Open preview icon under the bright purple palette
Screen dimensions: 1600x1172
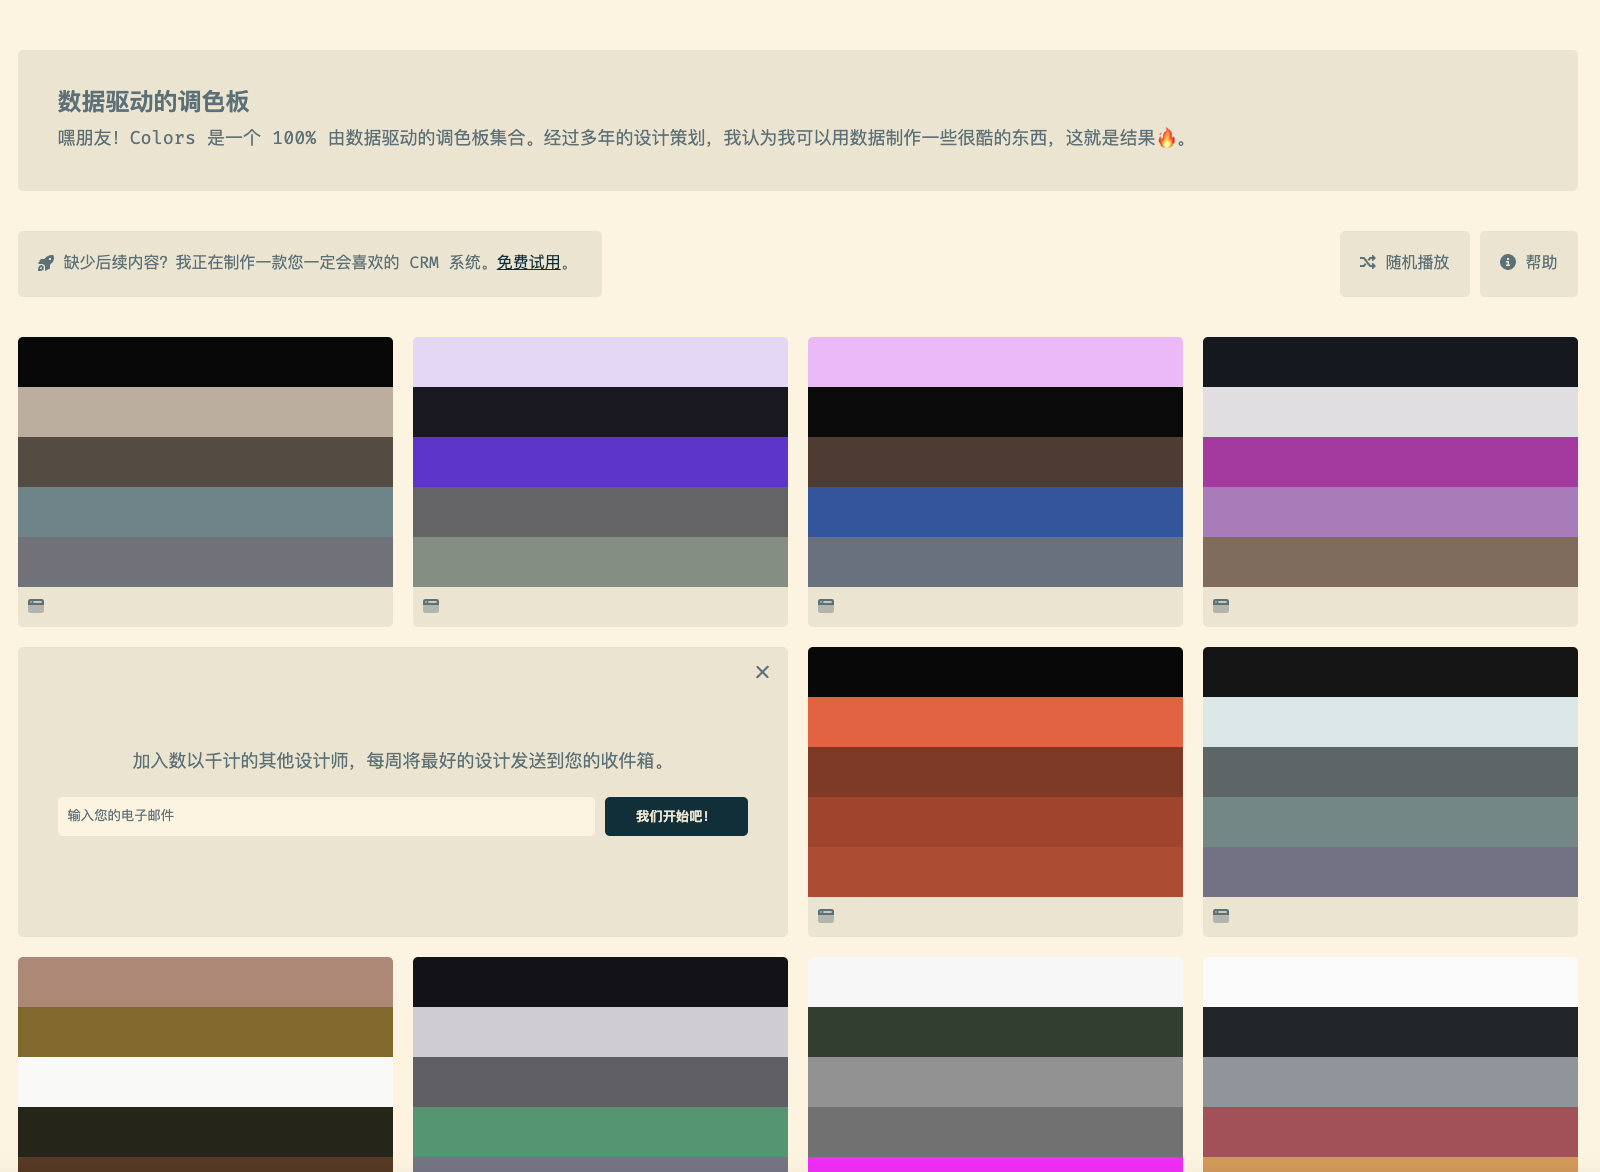pyautogui.click(x=431, y=605)
